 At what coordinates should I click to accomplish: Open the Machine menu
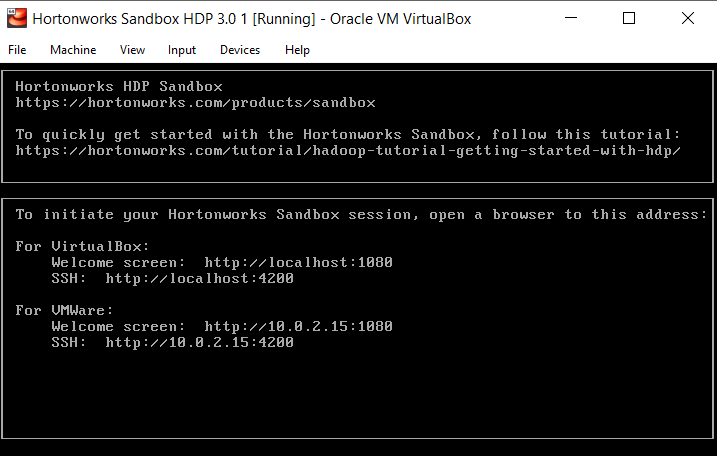click(x=73, y=50)
